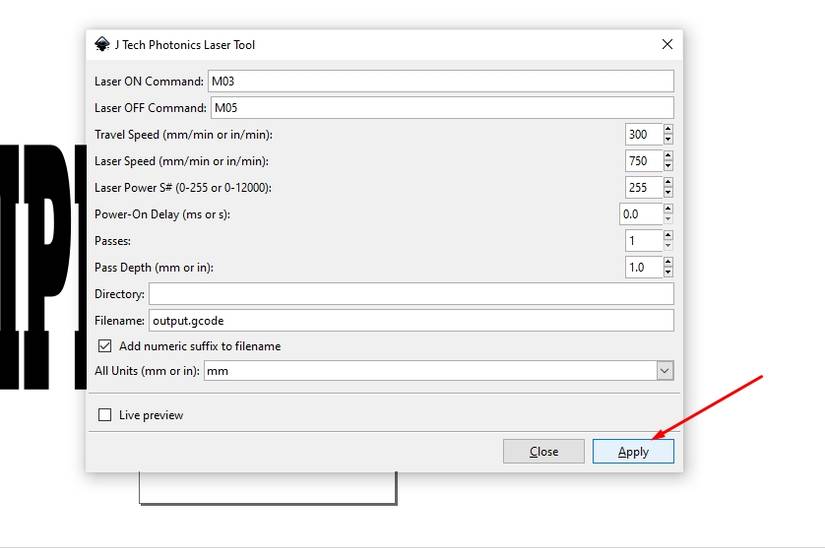Click the Filename field showing output.gcode
This screenshot has width=825, height=548.
pyautogui.click(x=411, y=320)
